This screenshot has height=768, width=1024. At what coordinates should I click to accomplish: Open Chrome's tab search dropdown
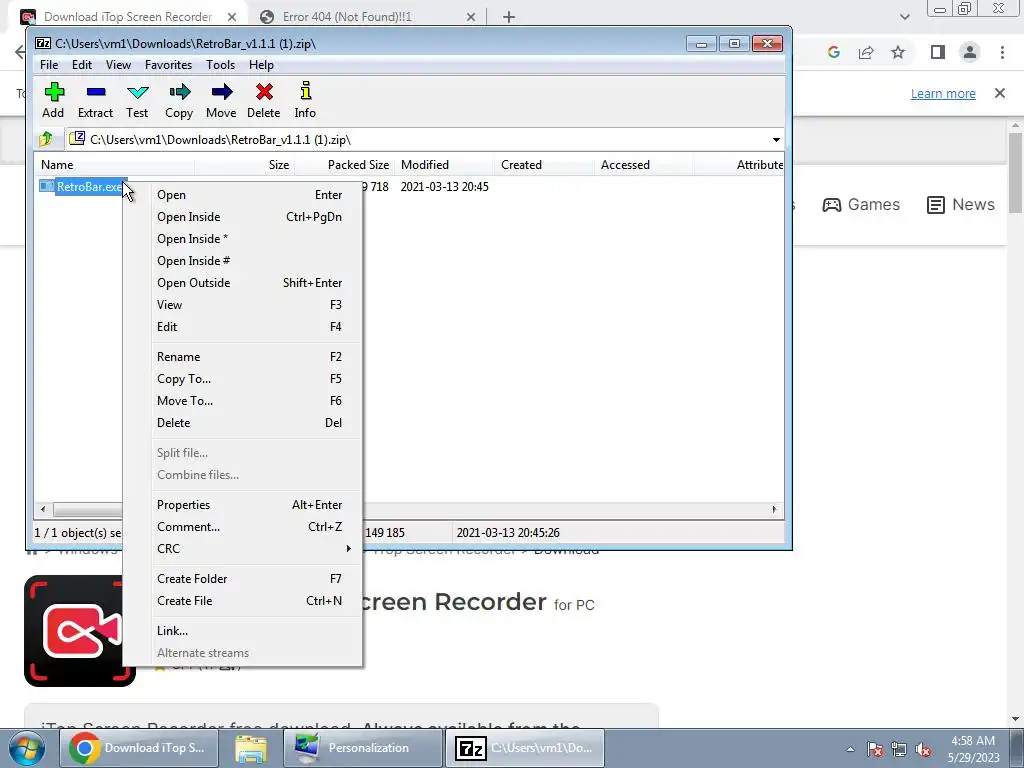[904, 17]
